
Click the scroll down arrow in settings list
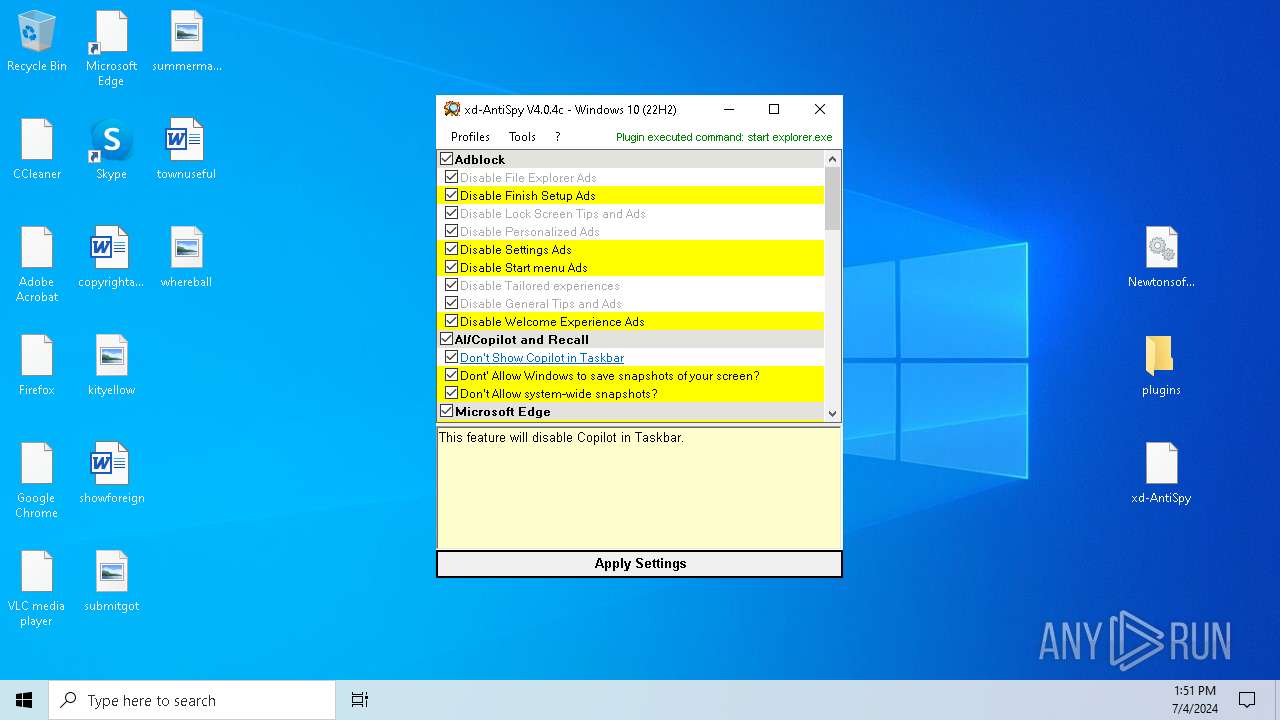832,412
